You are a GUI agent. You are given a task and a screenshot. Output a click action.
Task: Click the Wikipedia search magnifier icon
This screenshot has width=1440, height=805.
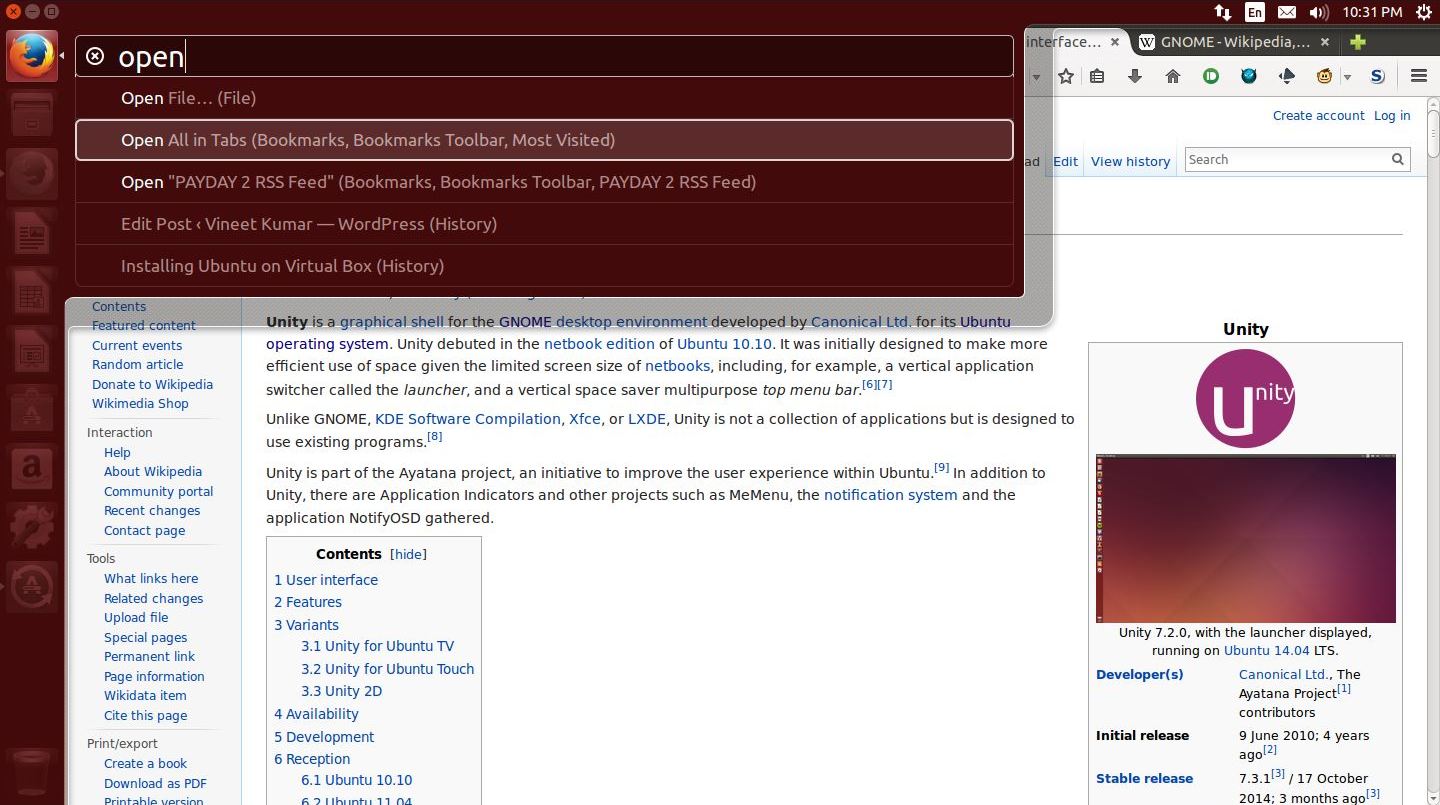coord(1398,159)
